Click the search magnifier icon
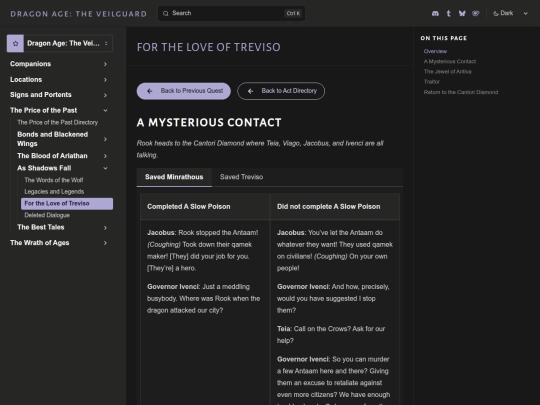 click(x=166, y=13)
